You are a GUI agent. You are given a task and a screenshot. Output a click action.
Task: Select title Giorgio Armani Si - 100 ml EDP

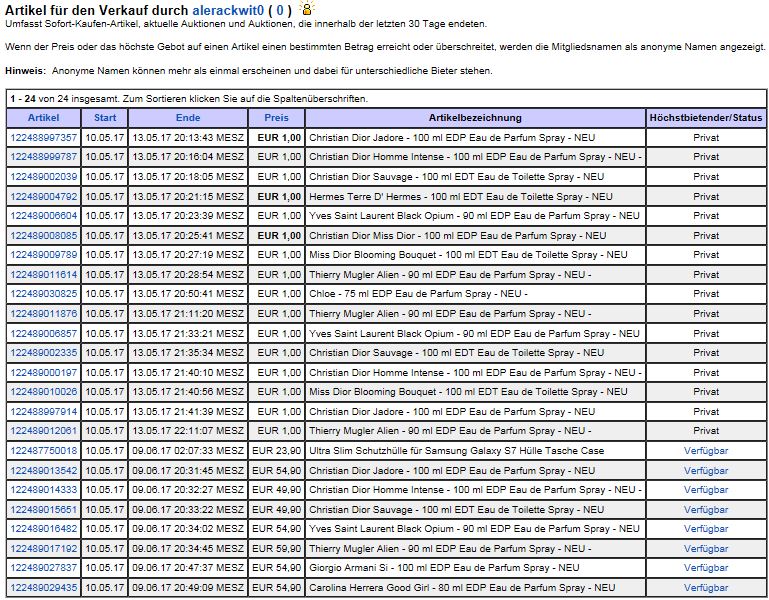444,568
